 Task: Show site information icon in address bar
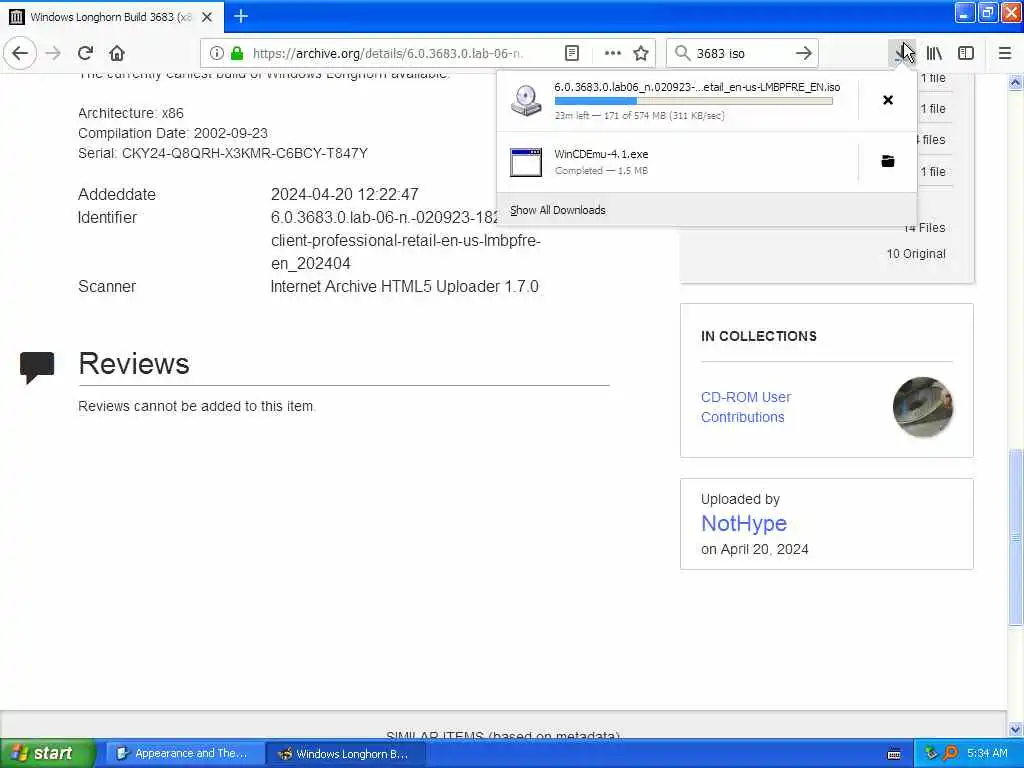click(217, 53)
